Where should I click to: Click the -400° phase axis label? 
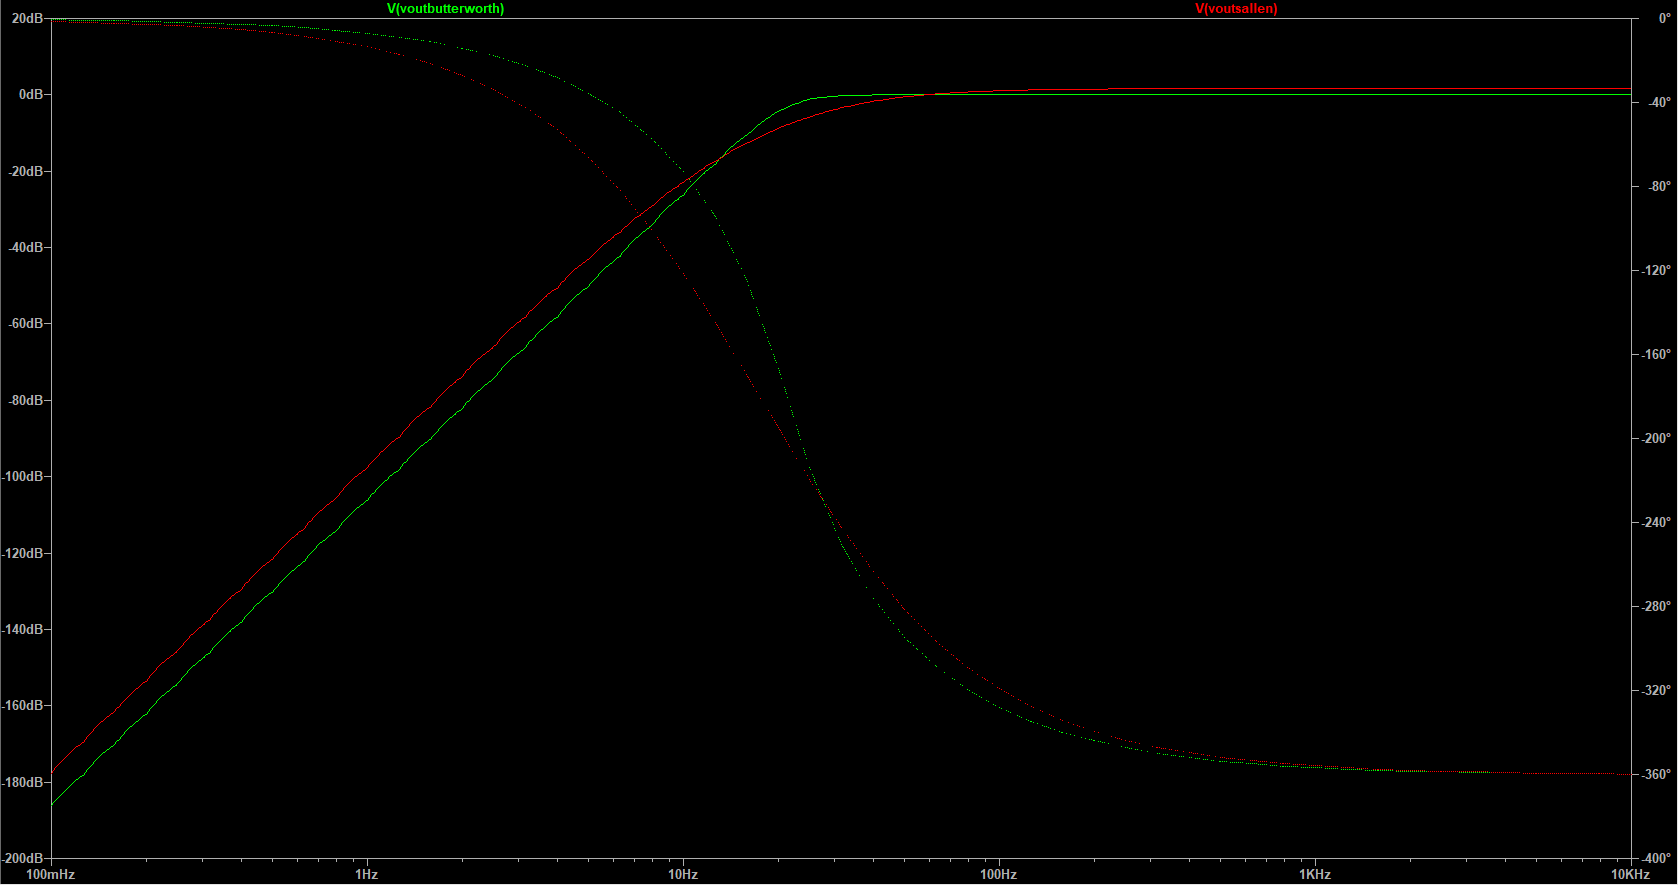(1654, 858)
